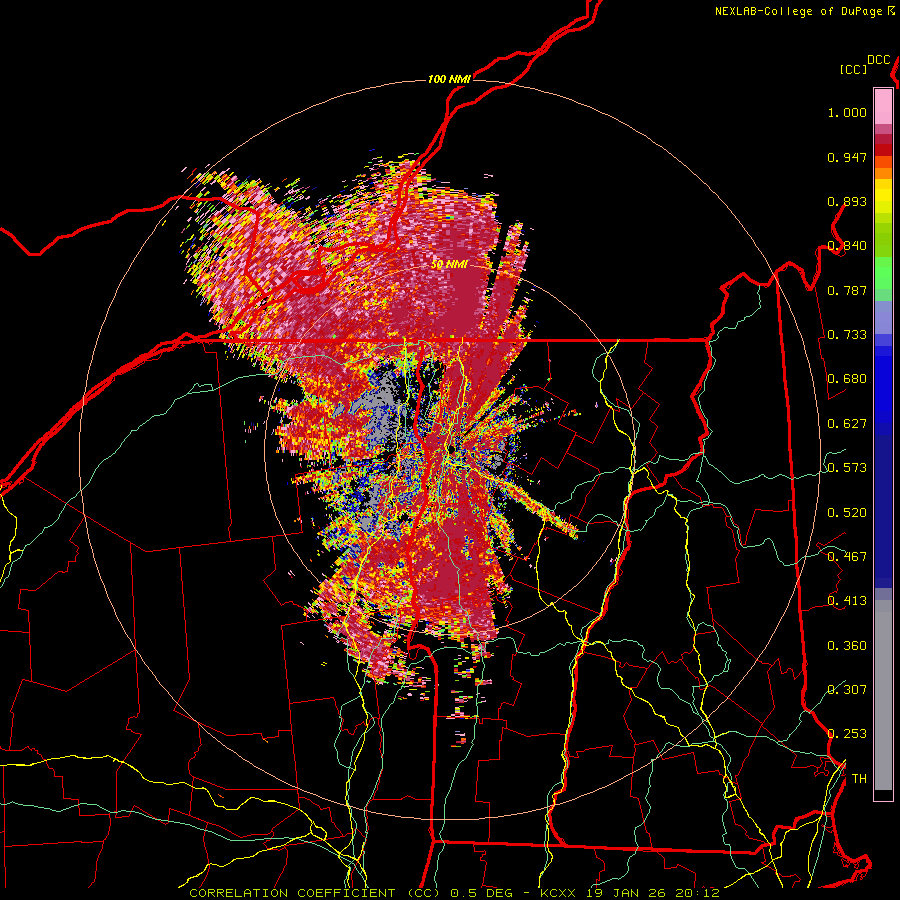900x900 pixels.
Task: Select the 0.627 scale value
Action: tap(847, 424)
